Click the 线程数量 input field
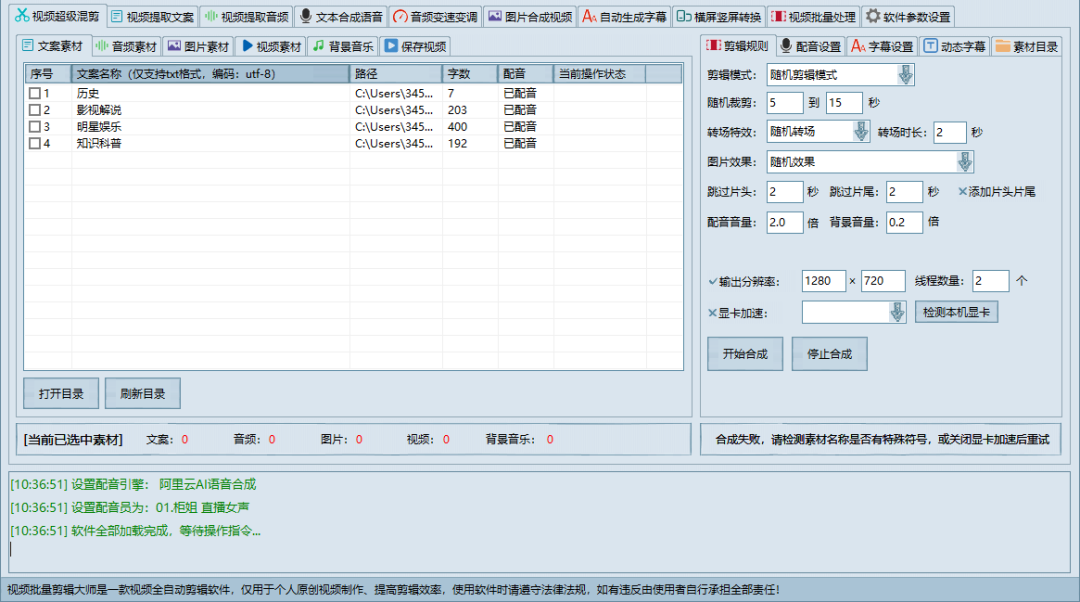The height and width of the screenshot is (602, 1080). (x=990, y=282)
